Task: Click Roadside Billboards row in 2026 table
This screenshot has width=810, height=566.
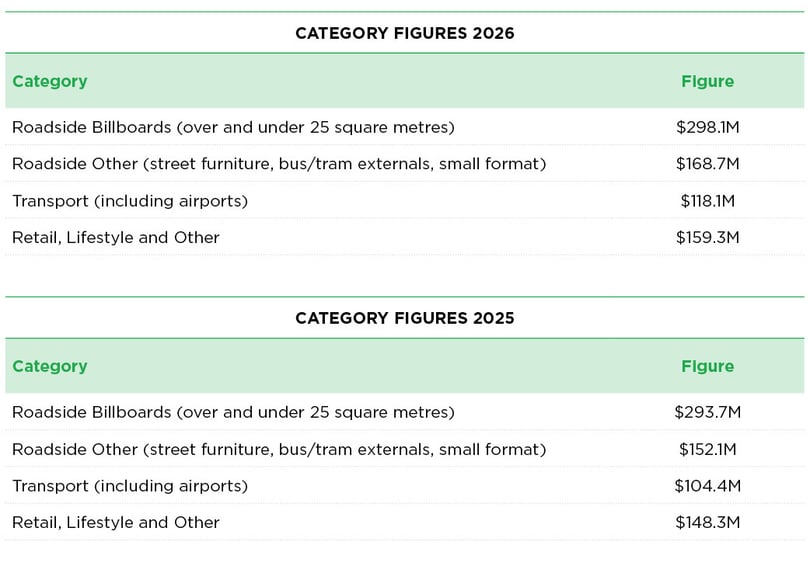Action: coord(404,127)
